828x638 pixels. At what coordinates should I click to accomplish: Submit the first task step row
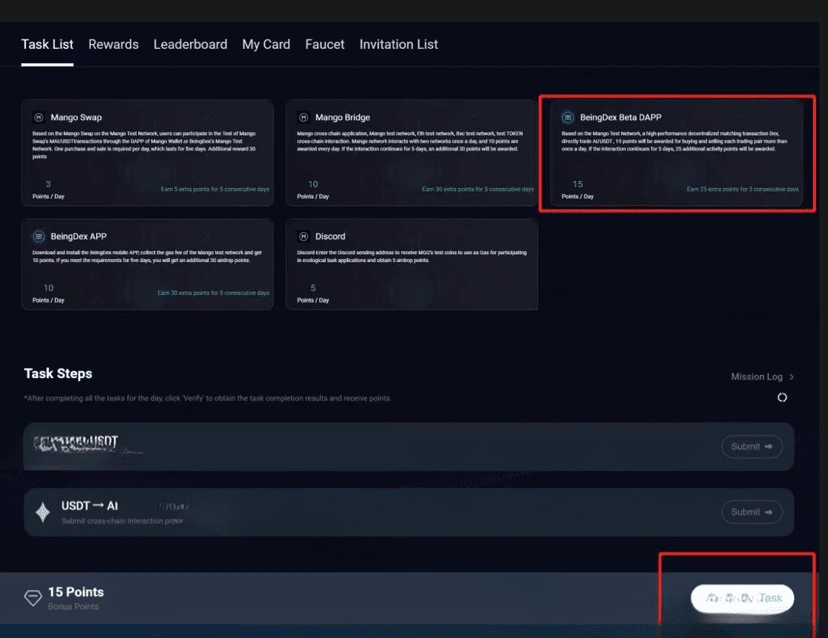click(751, 447)
